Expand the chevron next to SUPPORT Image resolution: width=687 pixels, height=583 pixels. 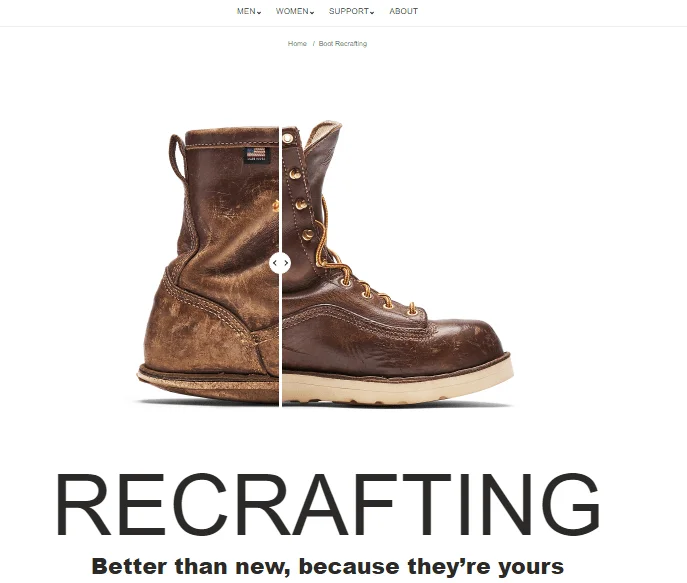tap(372, 13)
